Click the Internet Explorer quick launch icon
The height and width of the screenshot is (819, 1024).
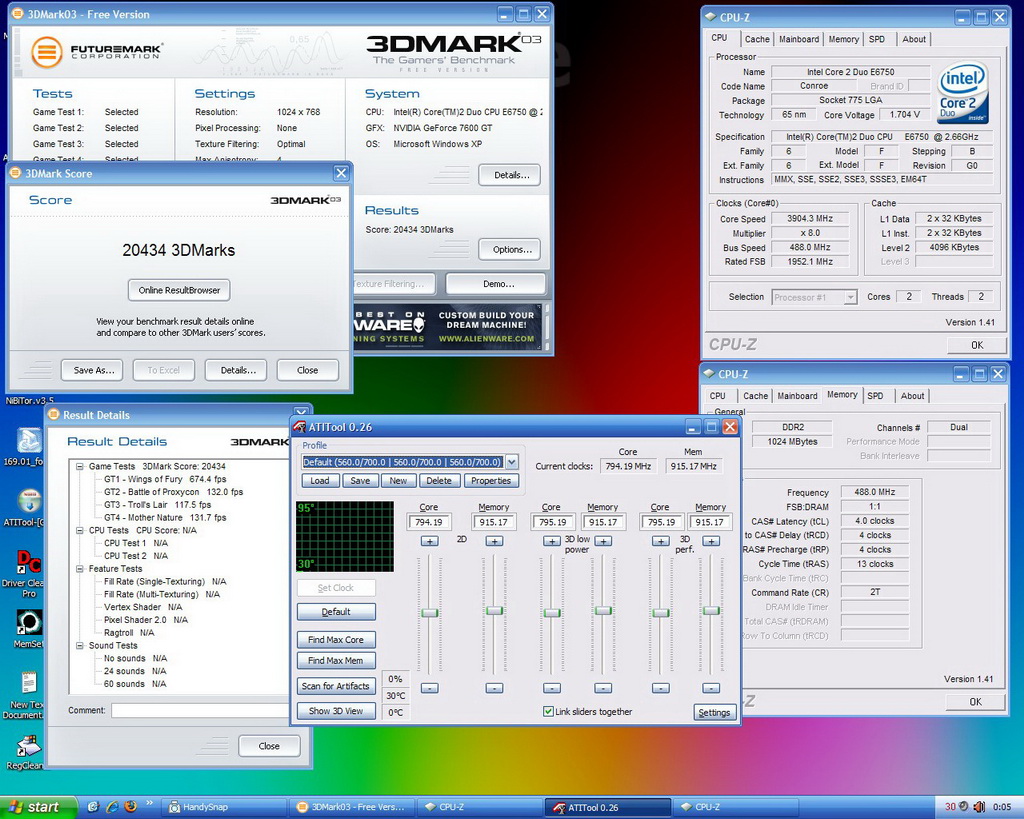[112, 807]
